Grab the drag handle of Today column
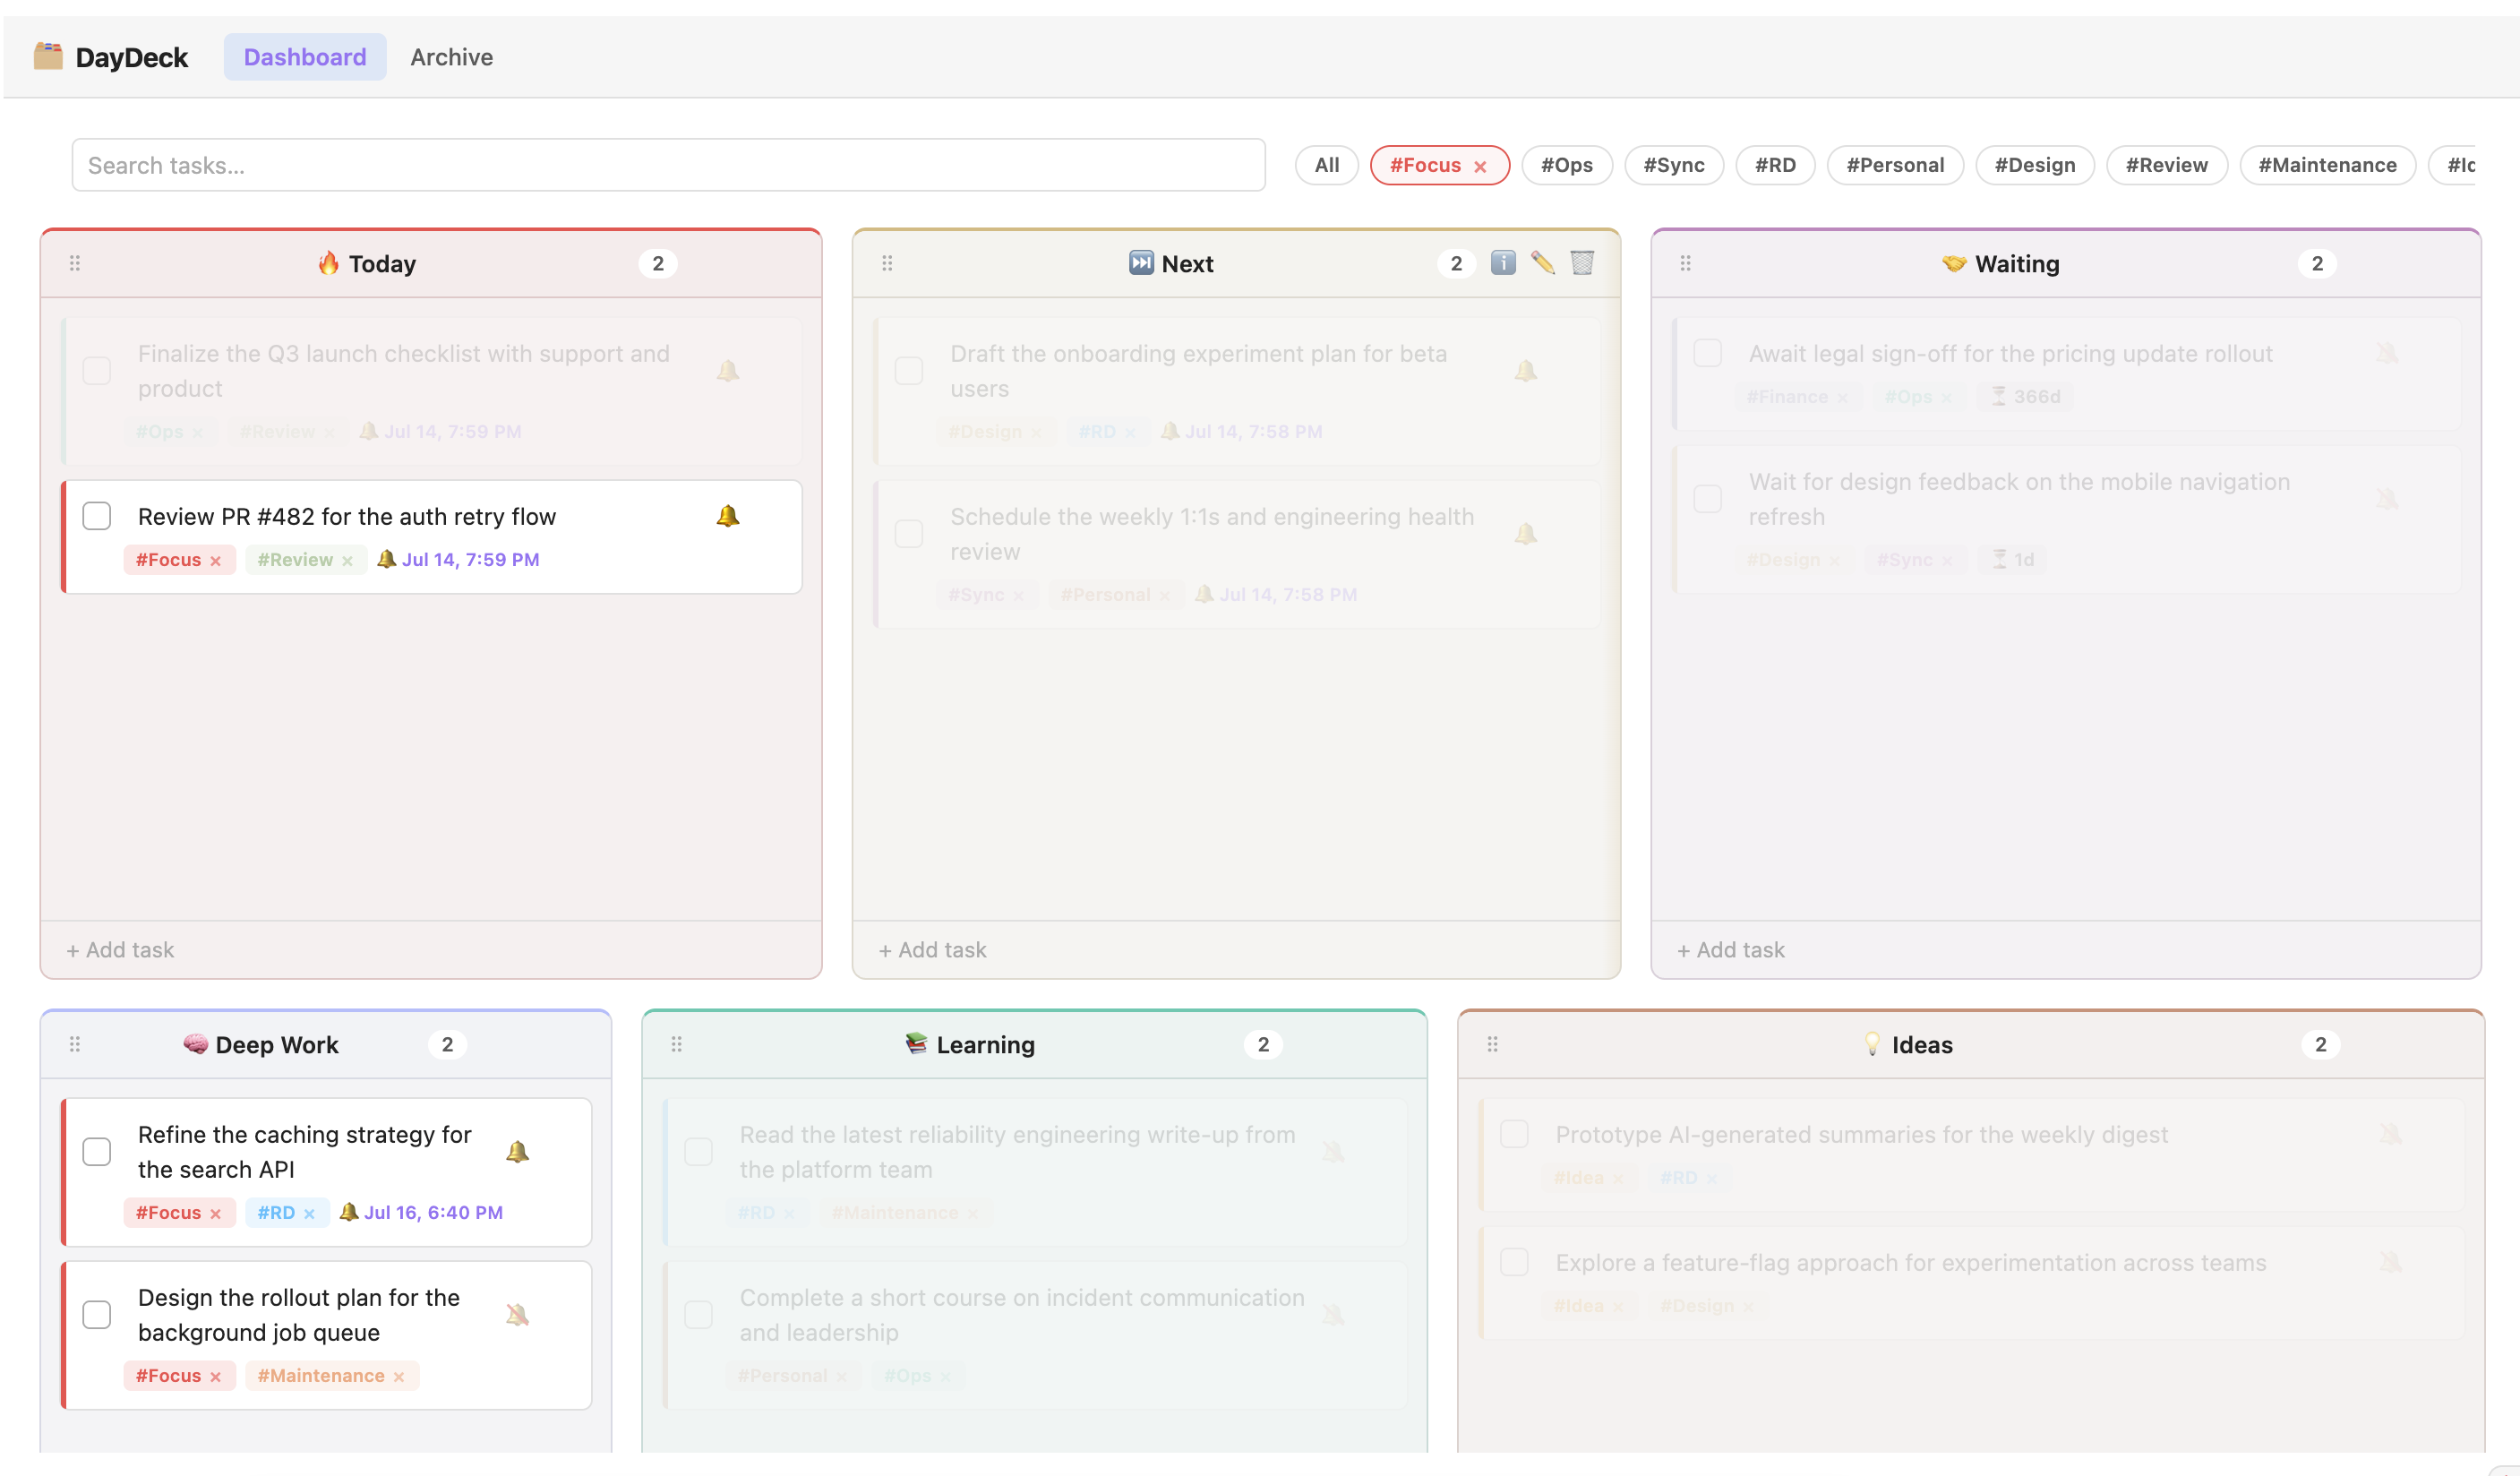Screen dimensions: 2520x1476 pyautogui.click(x=75, y=263)
